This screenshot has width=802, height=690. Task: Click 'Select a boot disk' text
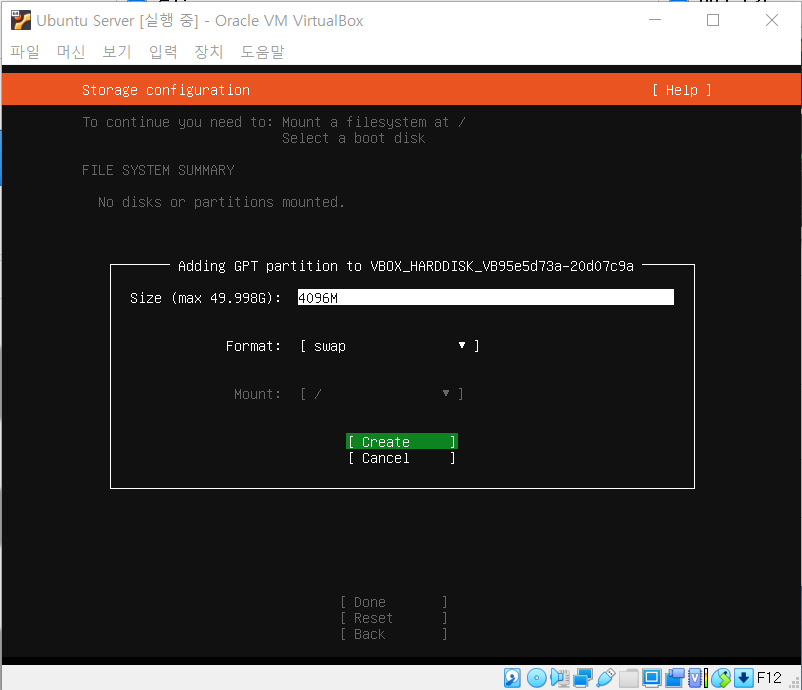click(353, 139)
